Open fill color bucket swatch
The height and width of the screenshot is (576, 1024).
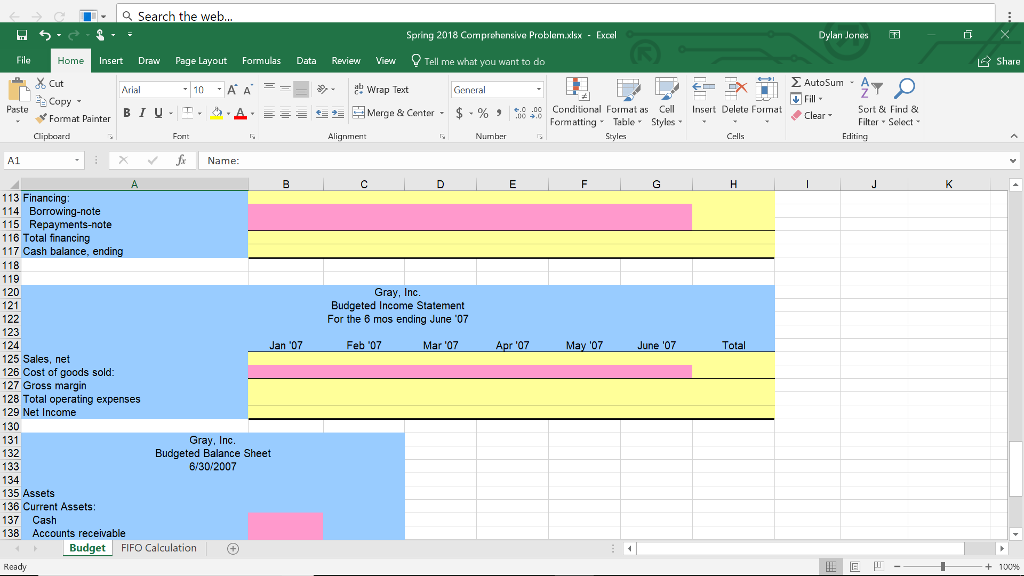point(217,114)
